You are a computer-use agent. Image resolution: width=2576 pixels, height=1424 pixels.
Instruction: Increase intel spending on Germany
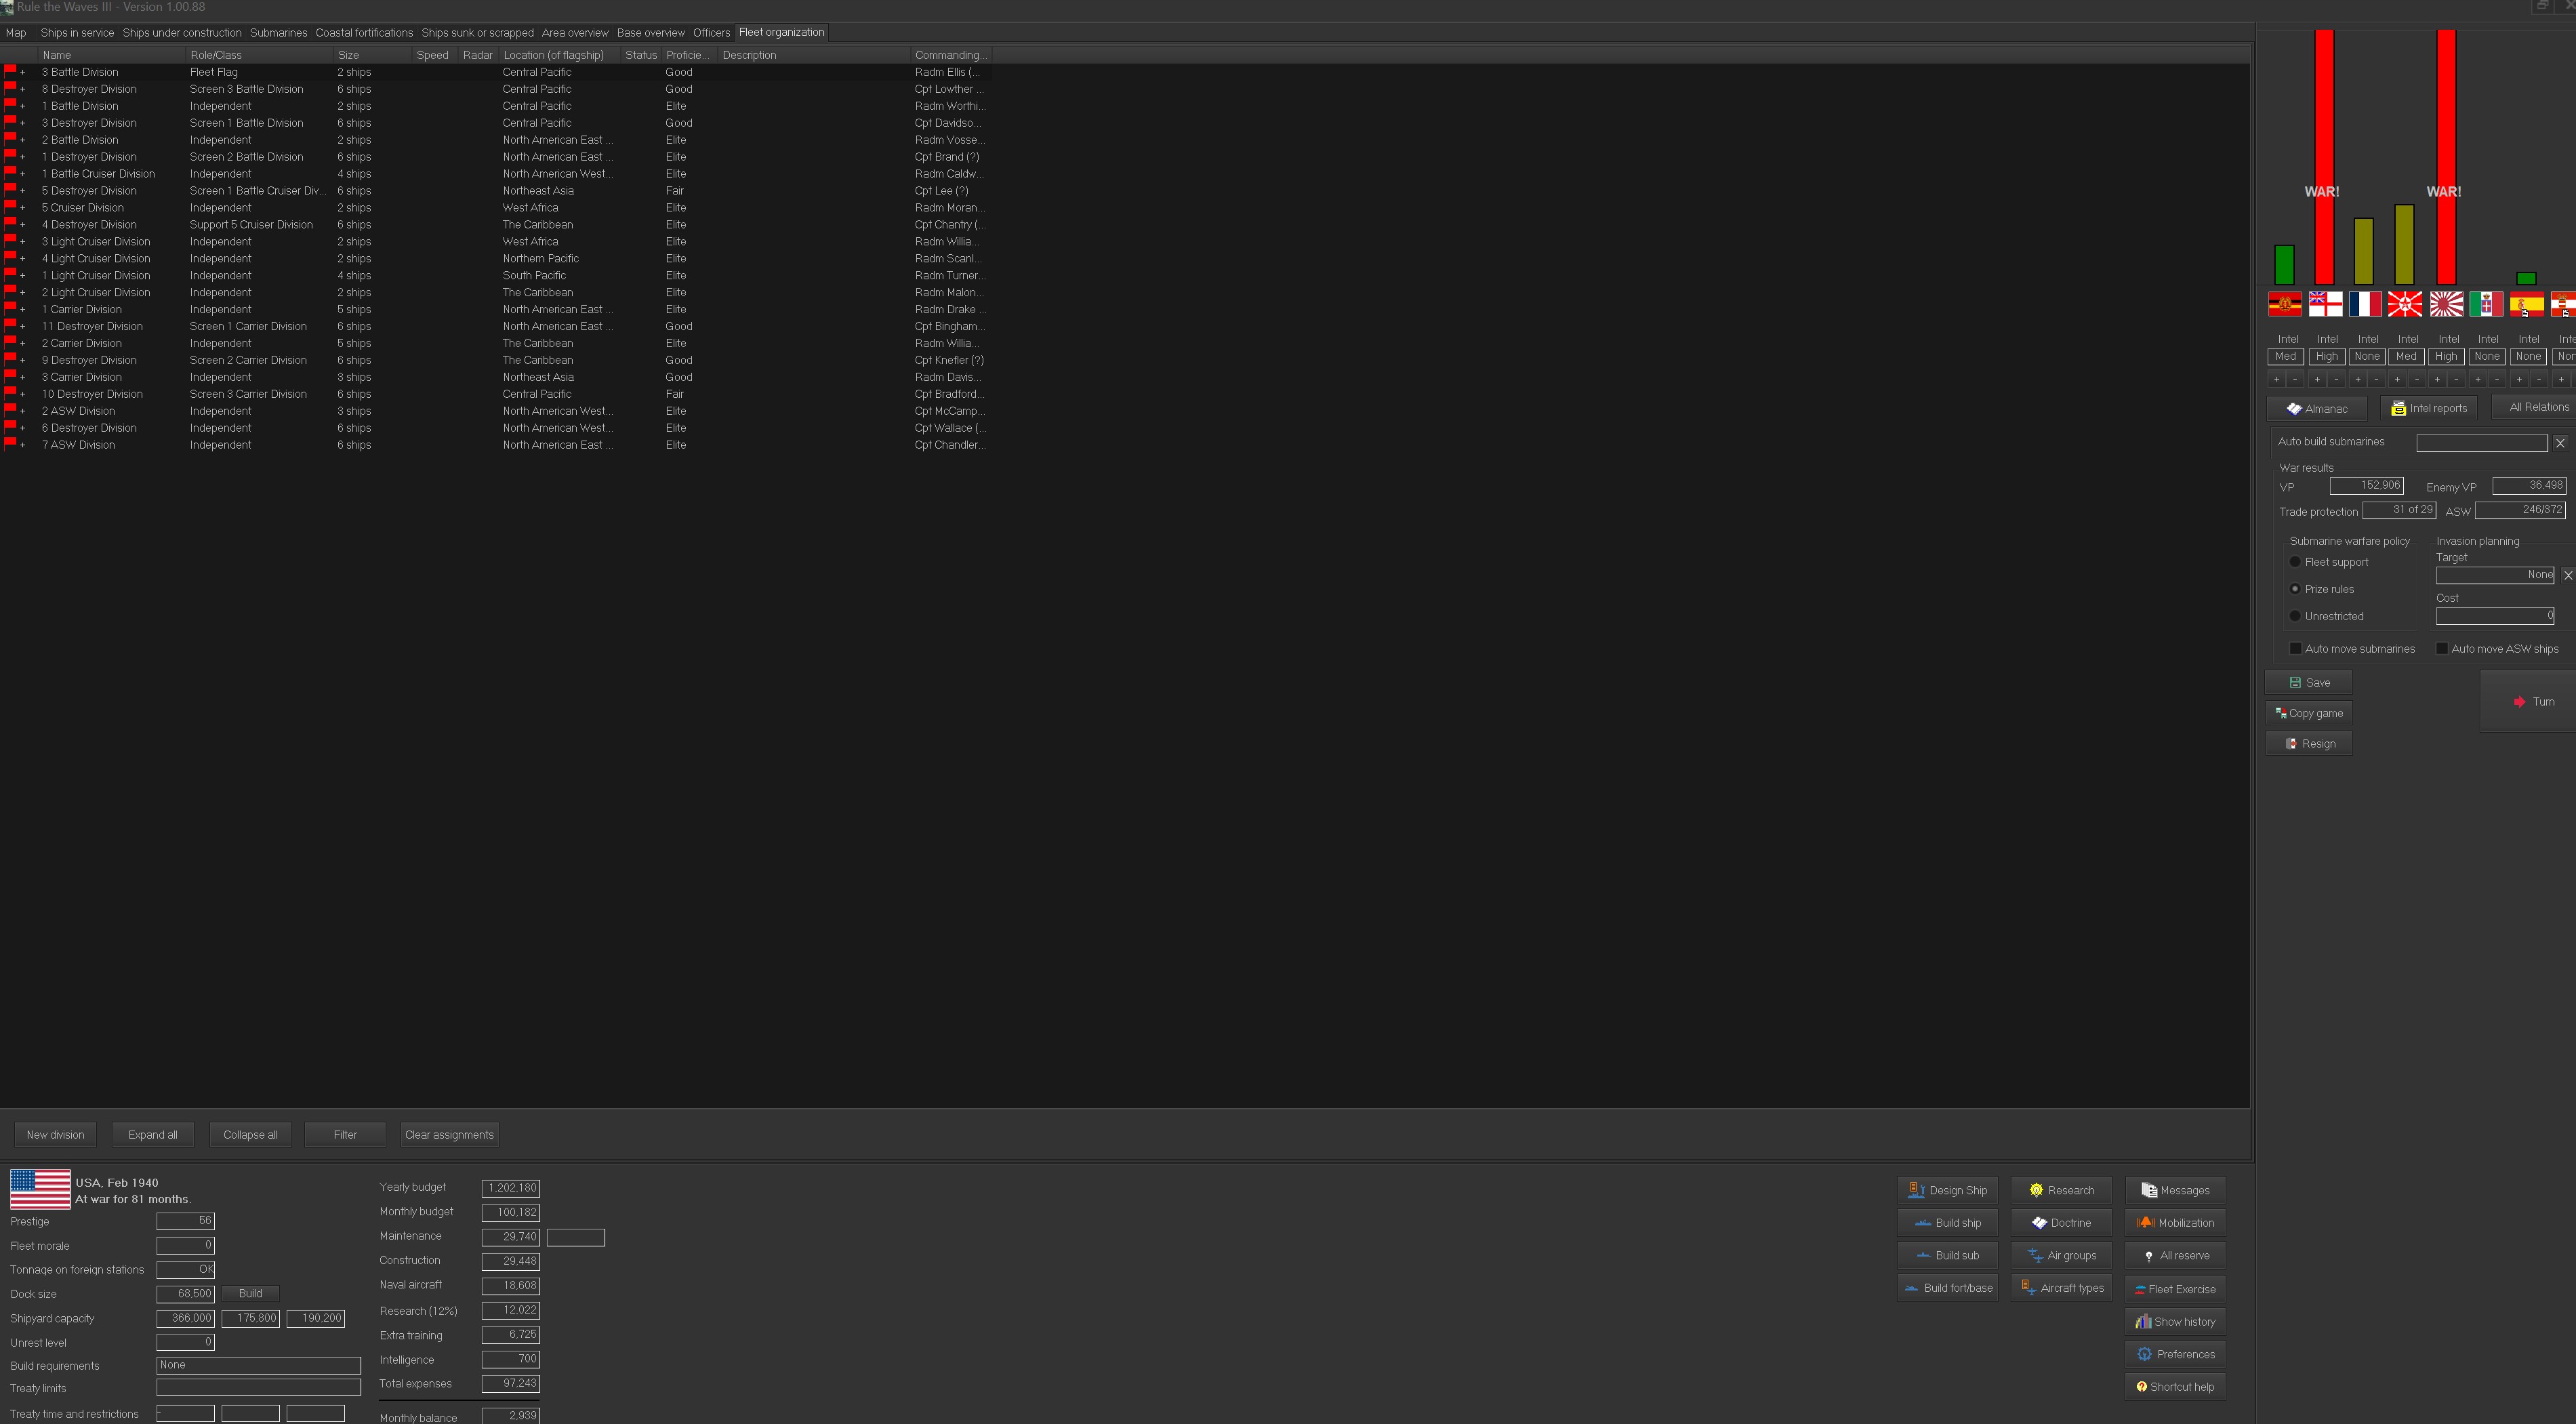2277,379
